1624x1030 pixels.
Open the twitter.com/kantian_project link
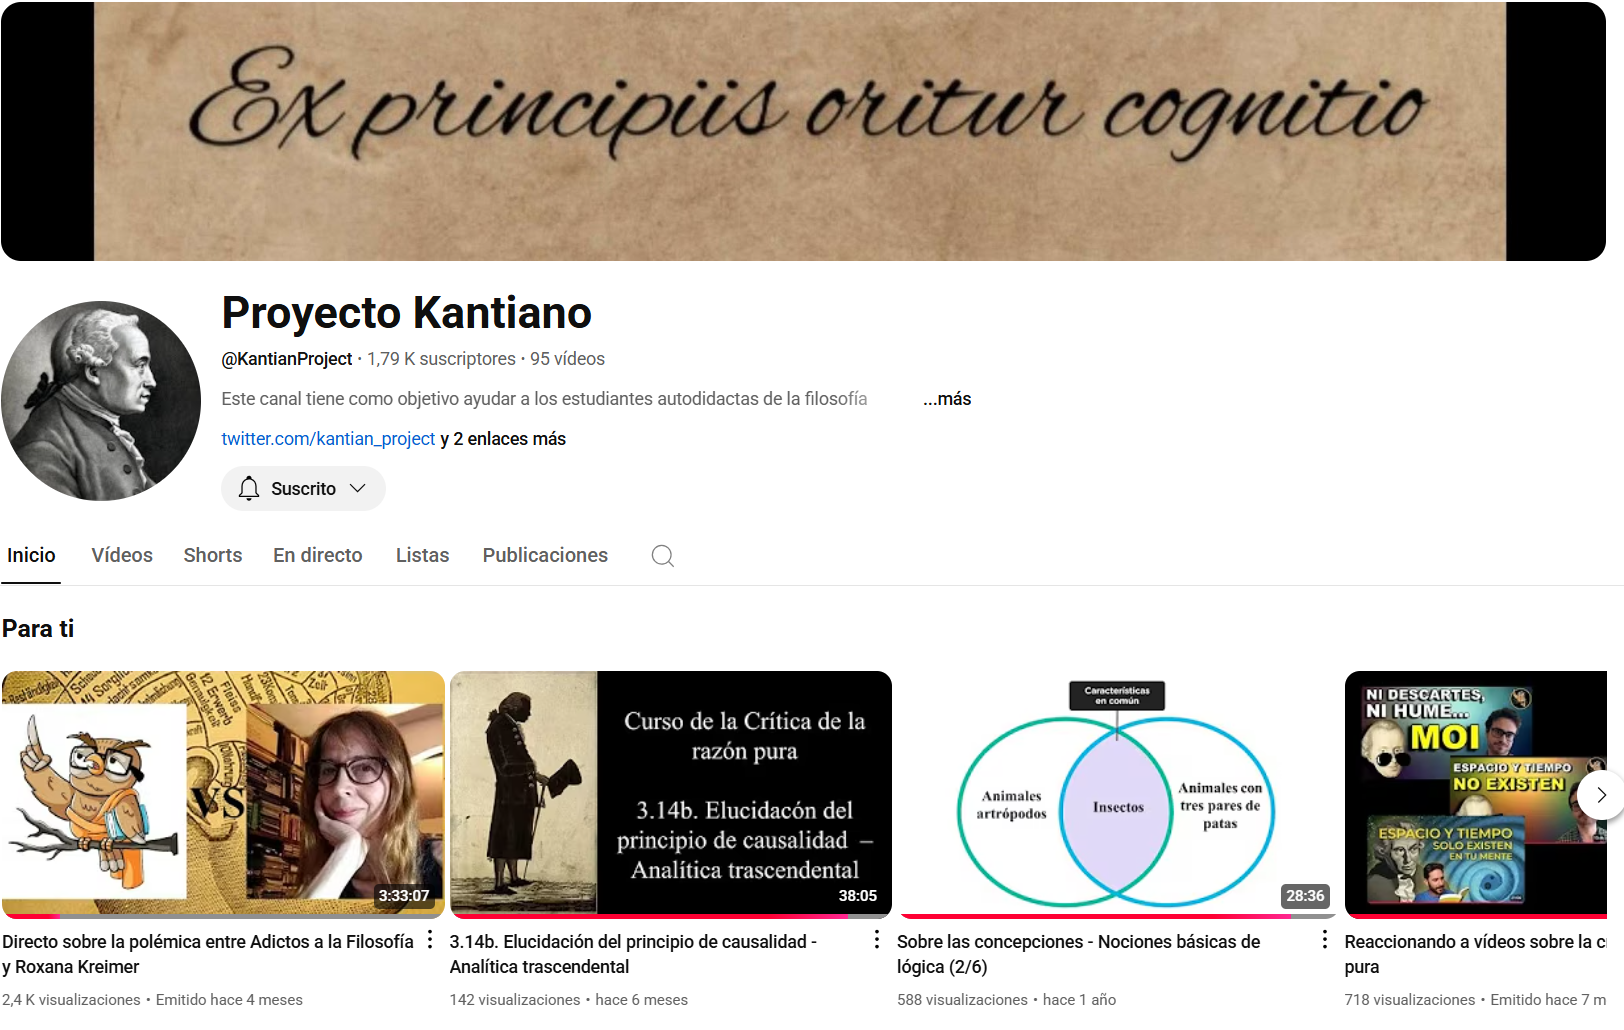click(x=328, y=439)
